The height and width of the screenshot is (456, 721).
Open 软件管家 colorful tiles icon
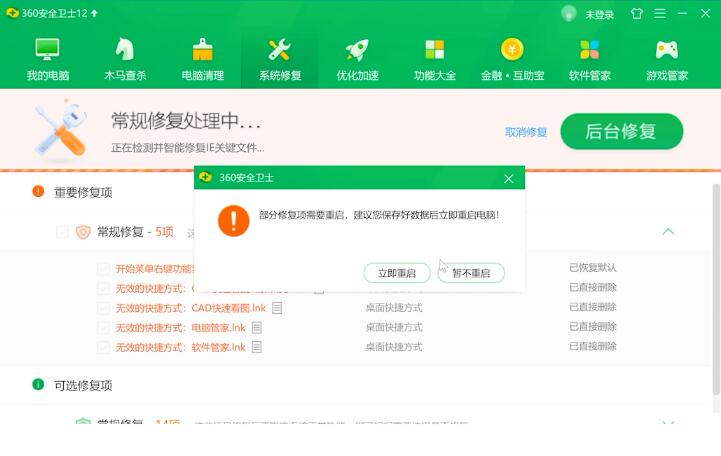(589, 50)
